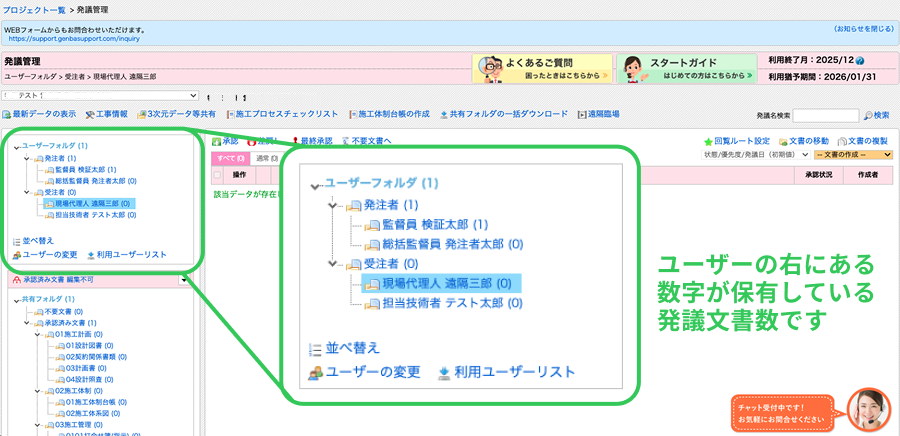
Task: Click the 回覧ルート設定 star icon
Action: (x=708, y=142)
